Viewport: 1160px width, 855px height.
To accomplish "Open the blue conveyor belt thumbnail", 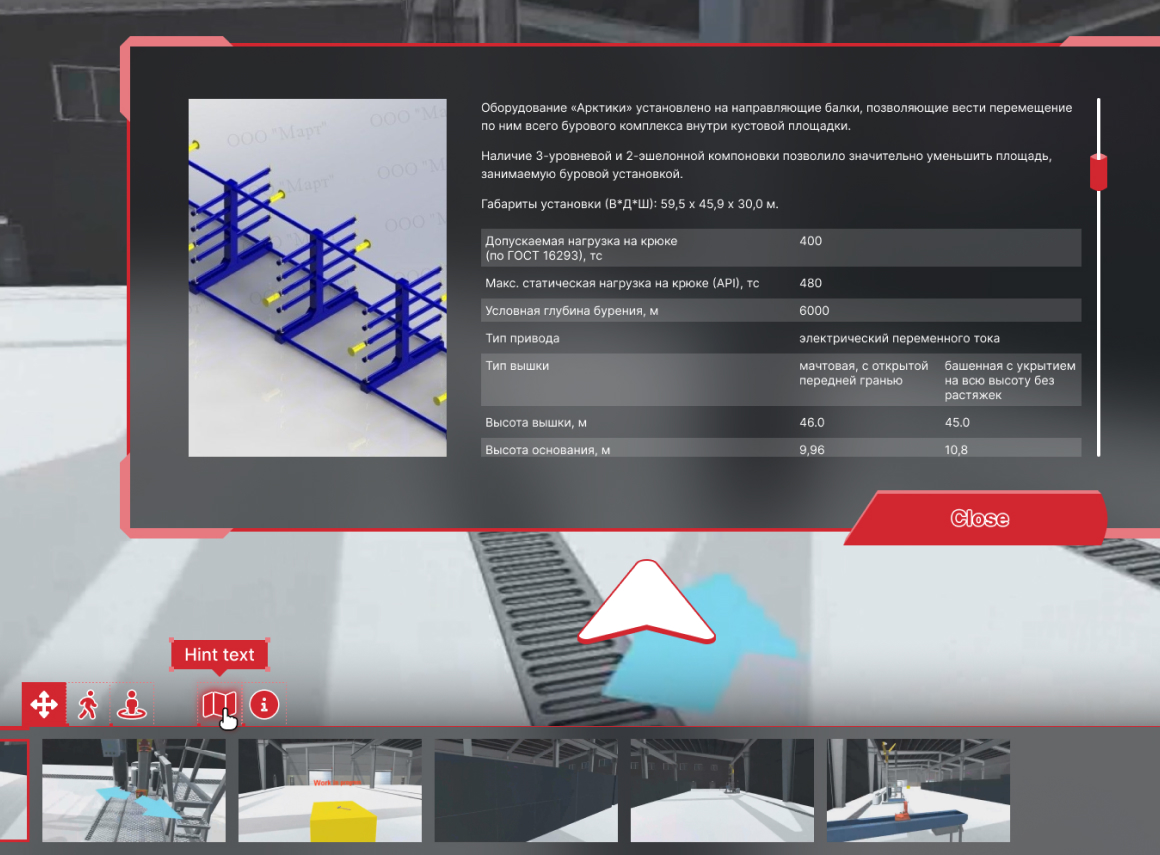I will click(918, 791).
